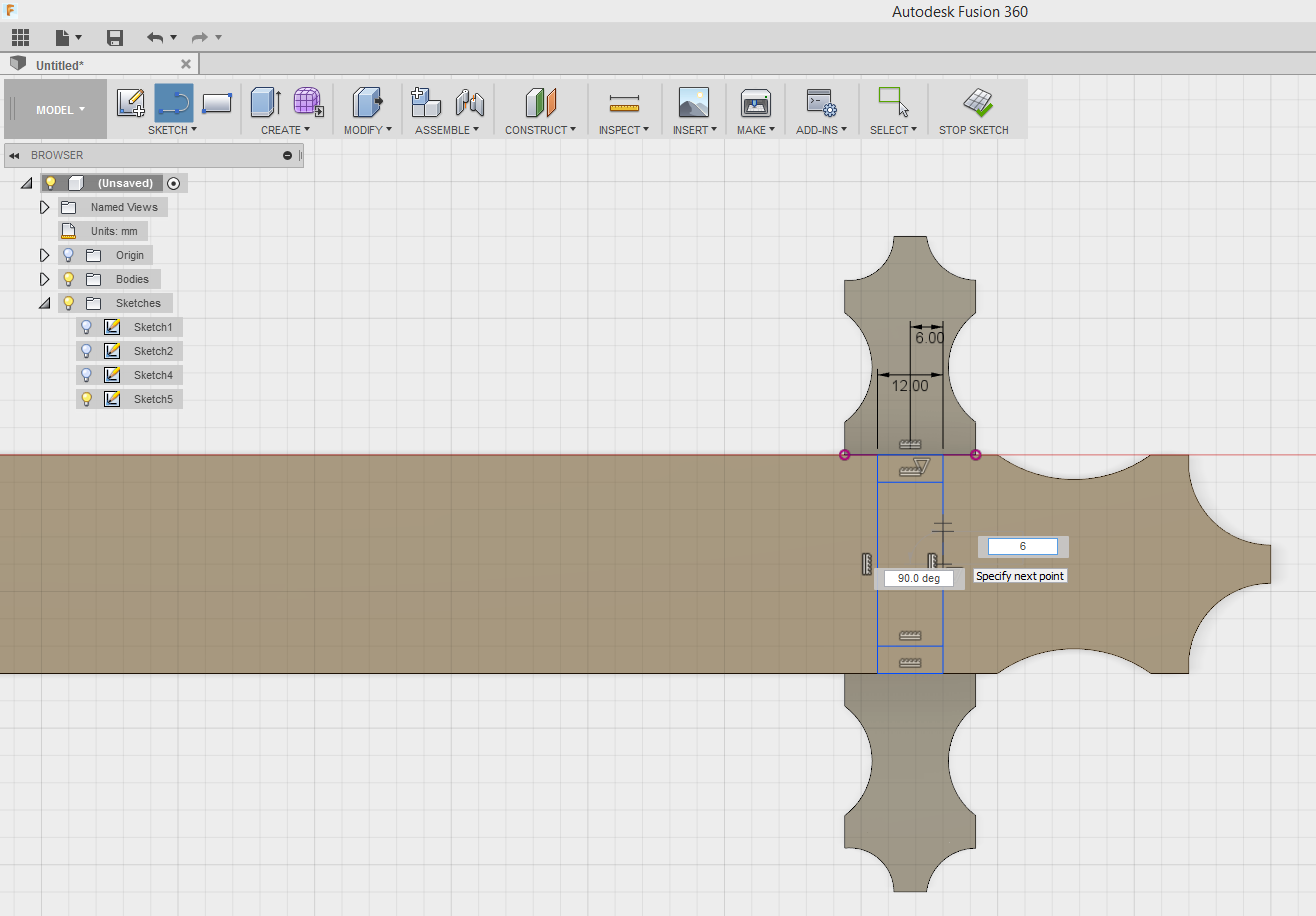This screenshot has height=916, width=1316.
Task: Activate the (Unsaved) component radio button
Action: click(x=174, y=183)
